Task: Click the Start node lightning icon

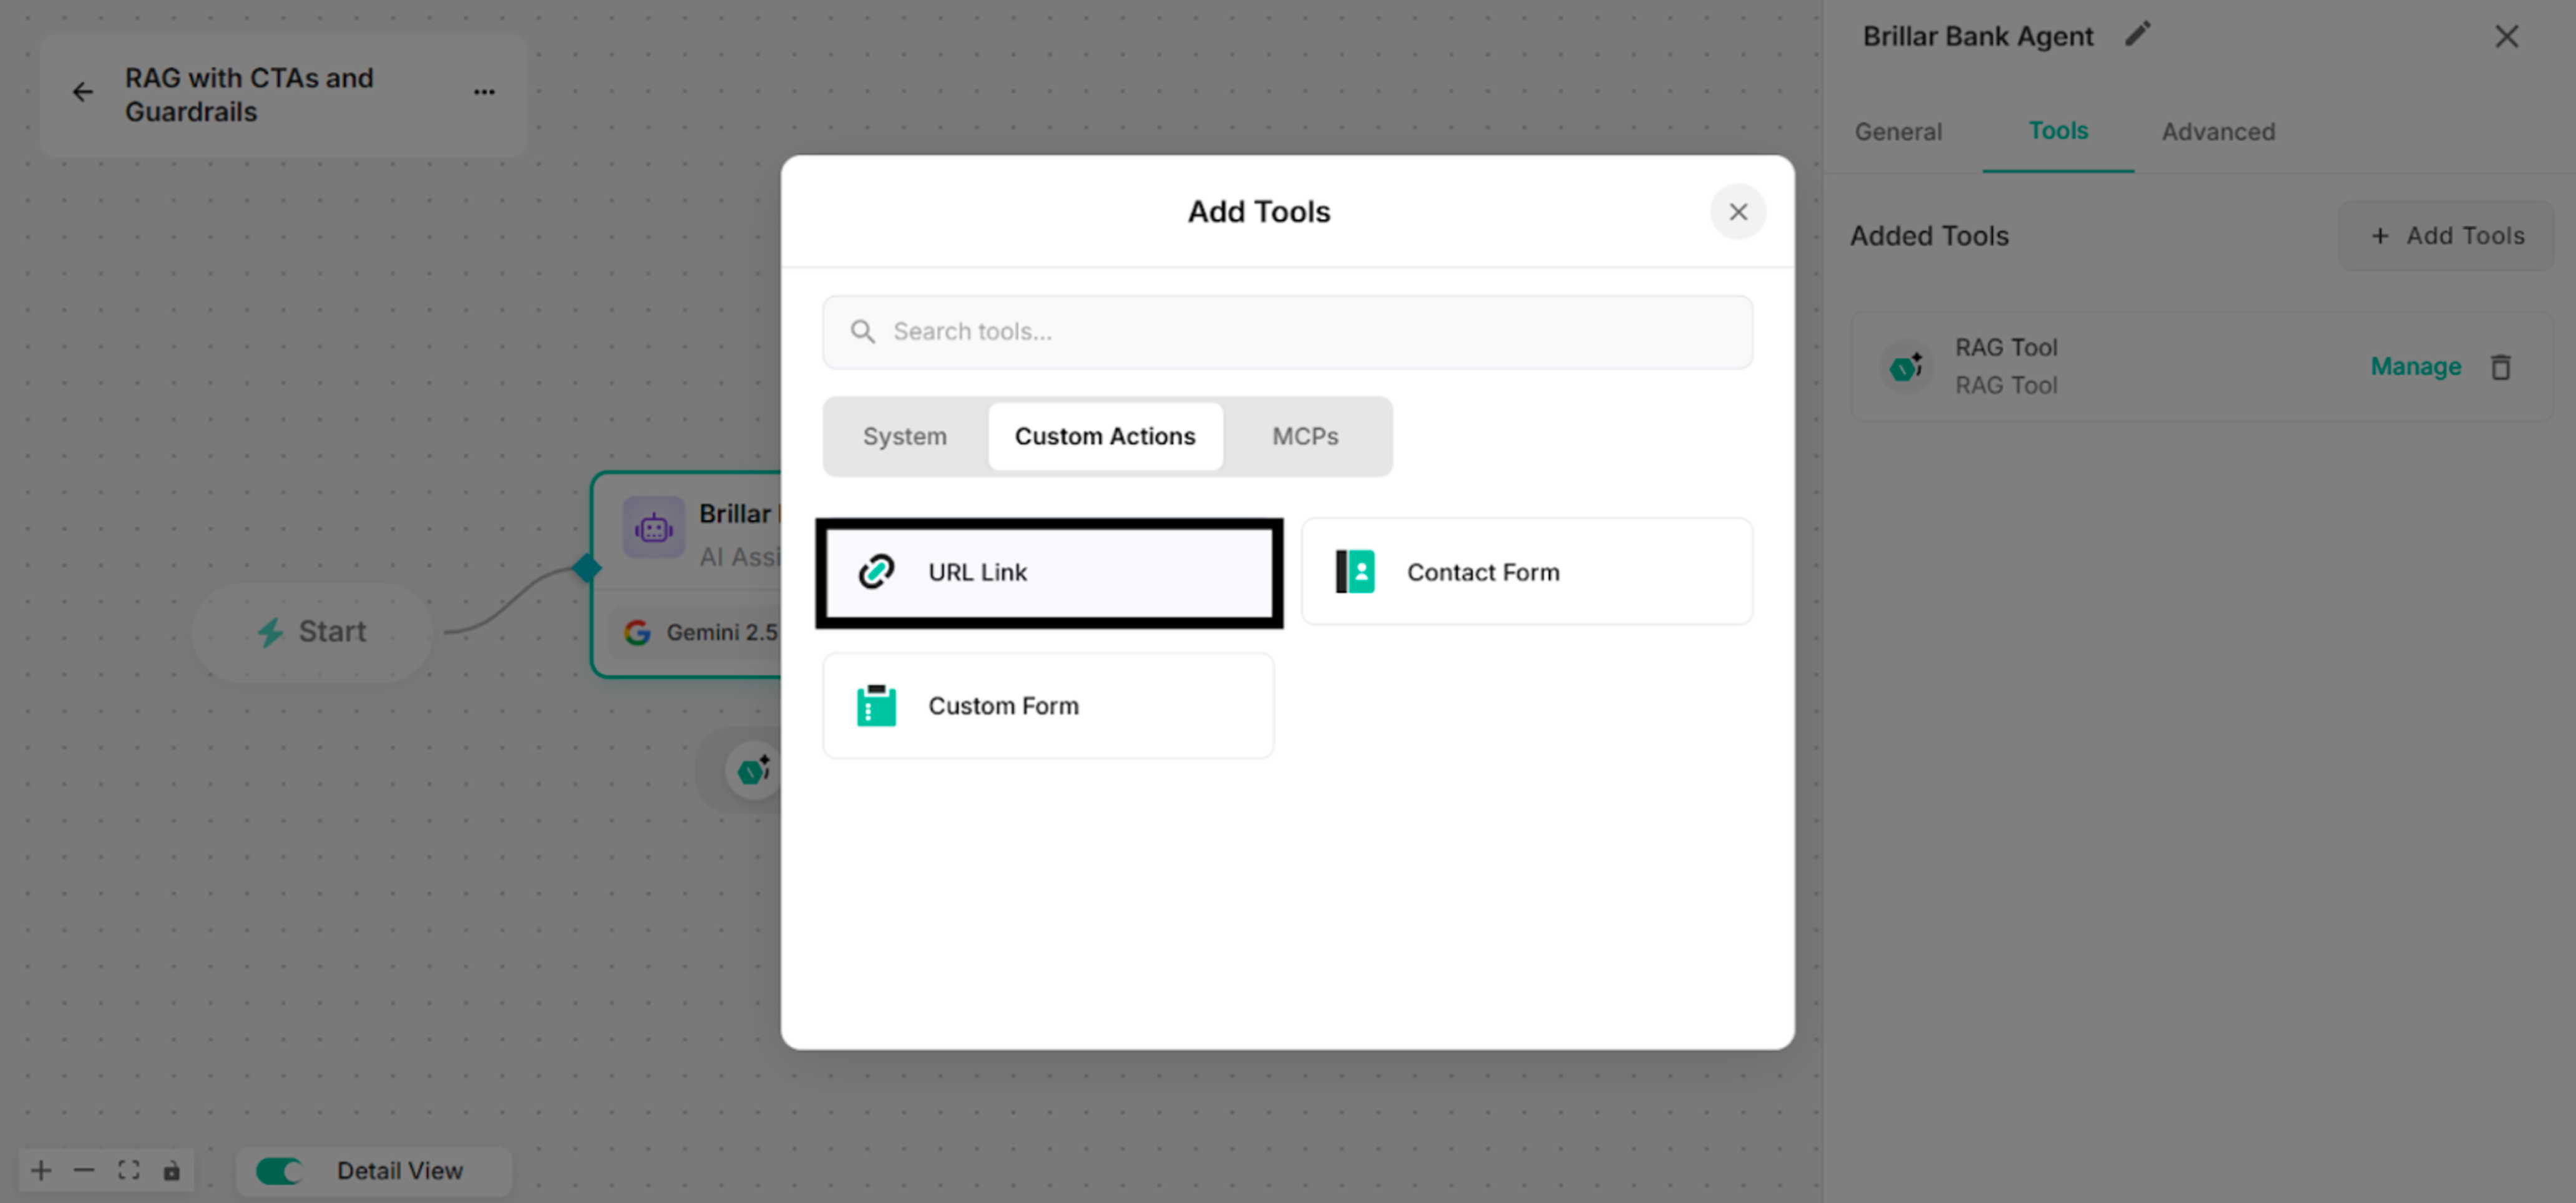Action: click(271, 631)
